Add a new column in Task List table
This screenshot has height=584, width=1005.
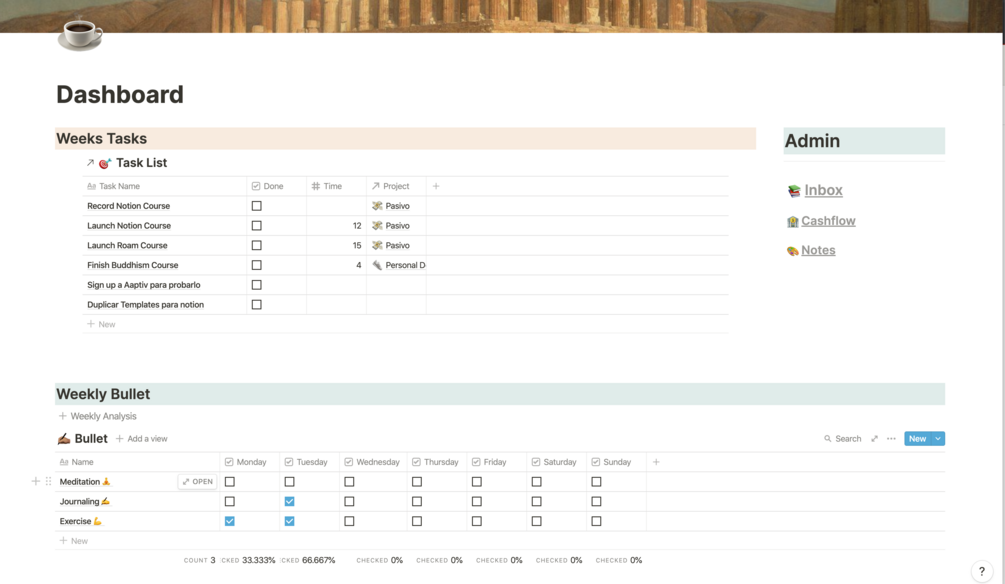(436, 186)
